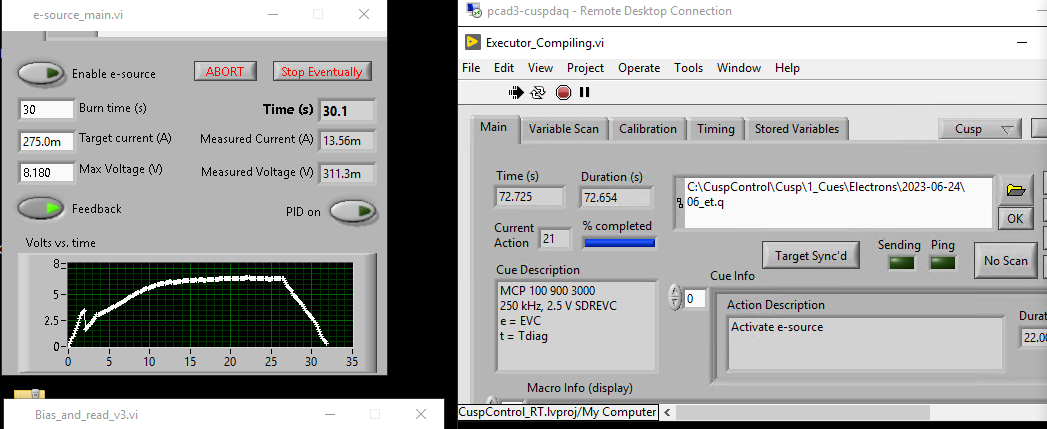Viewport: 1047px width, 429px height.
Task: Click the Run arrow in LabVIEW toolbar
Action: [516, 92]
